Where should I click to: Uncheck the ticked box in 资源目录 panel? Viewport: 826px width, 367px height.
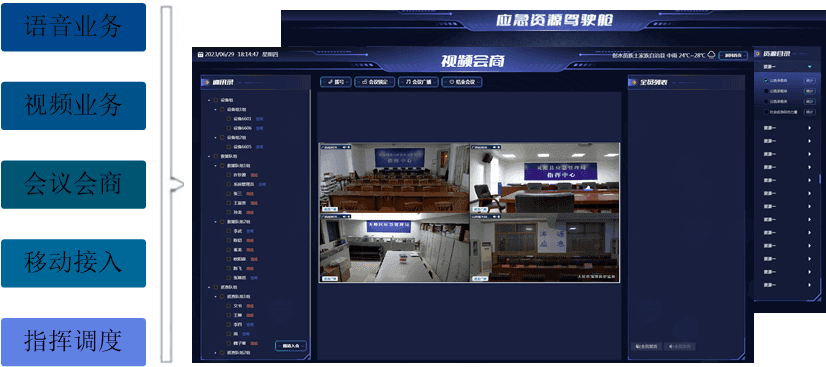tap(766, 81)
